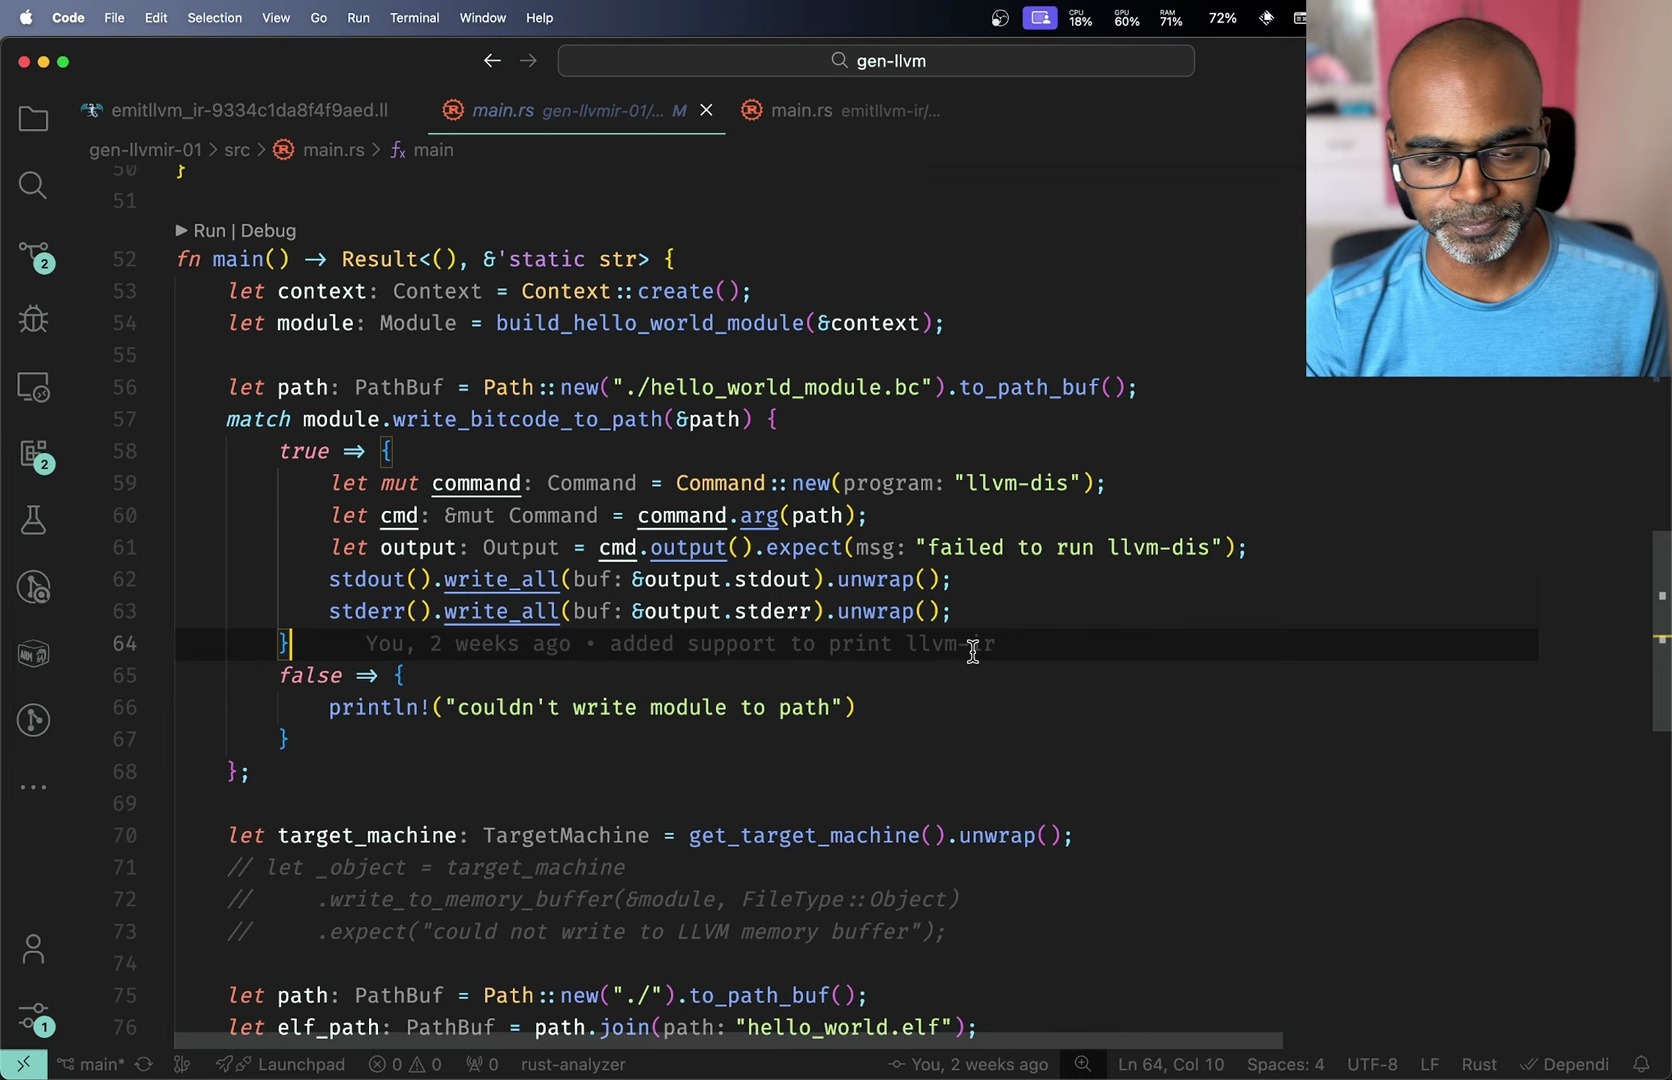Click line number 57 in gutter

[124, 419]
